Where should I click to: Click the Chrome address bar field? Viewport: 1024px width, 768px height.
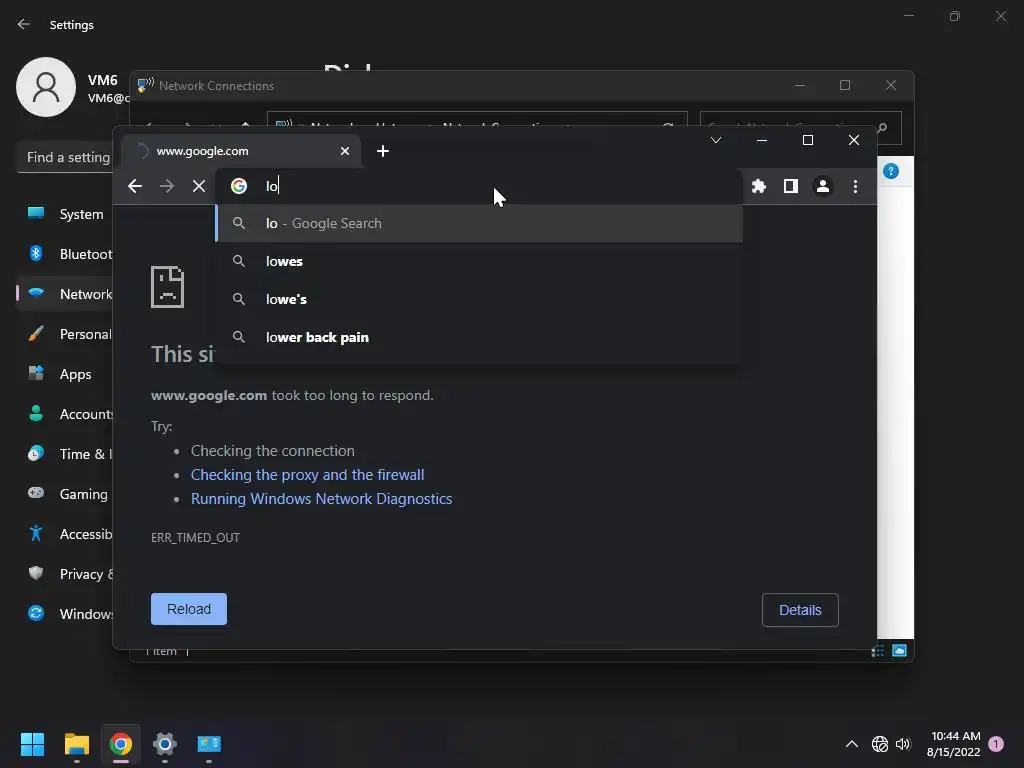click(479, 186)
